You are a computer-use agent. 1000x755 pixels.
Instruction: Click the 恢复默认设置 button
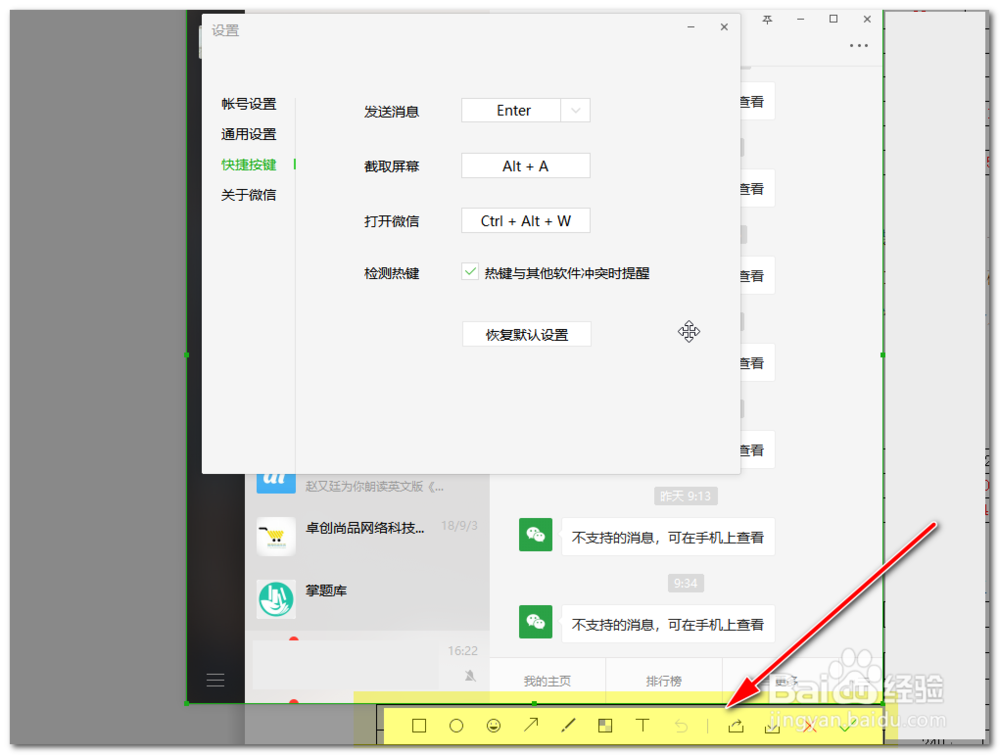coord(527,334)
